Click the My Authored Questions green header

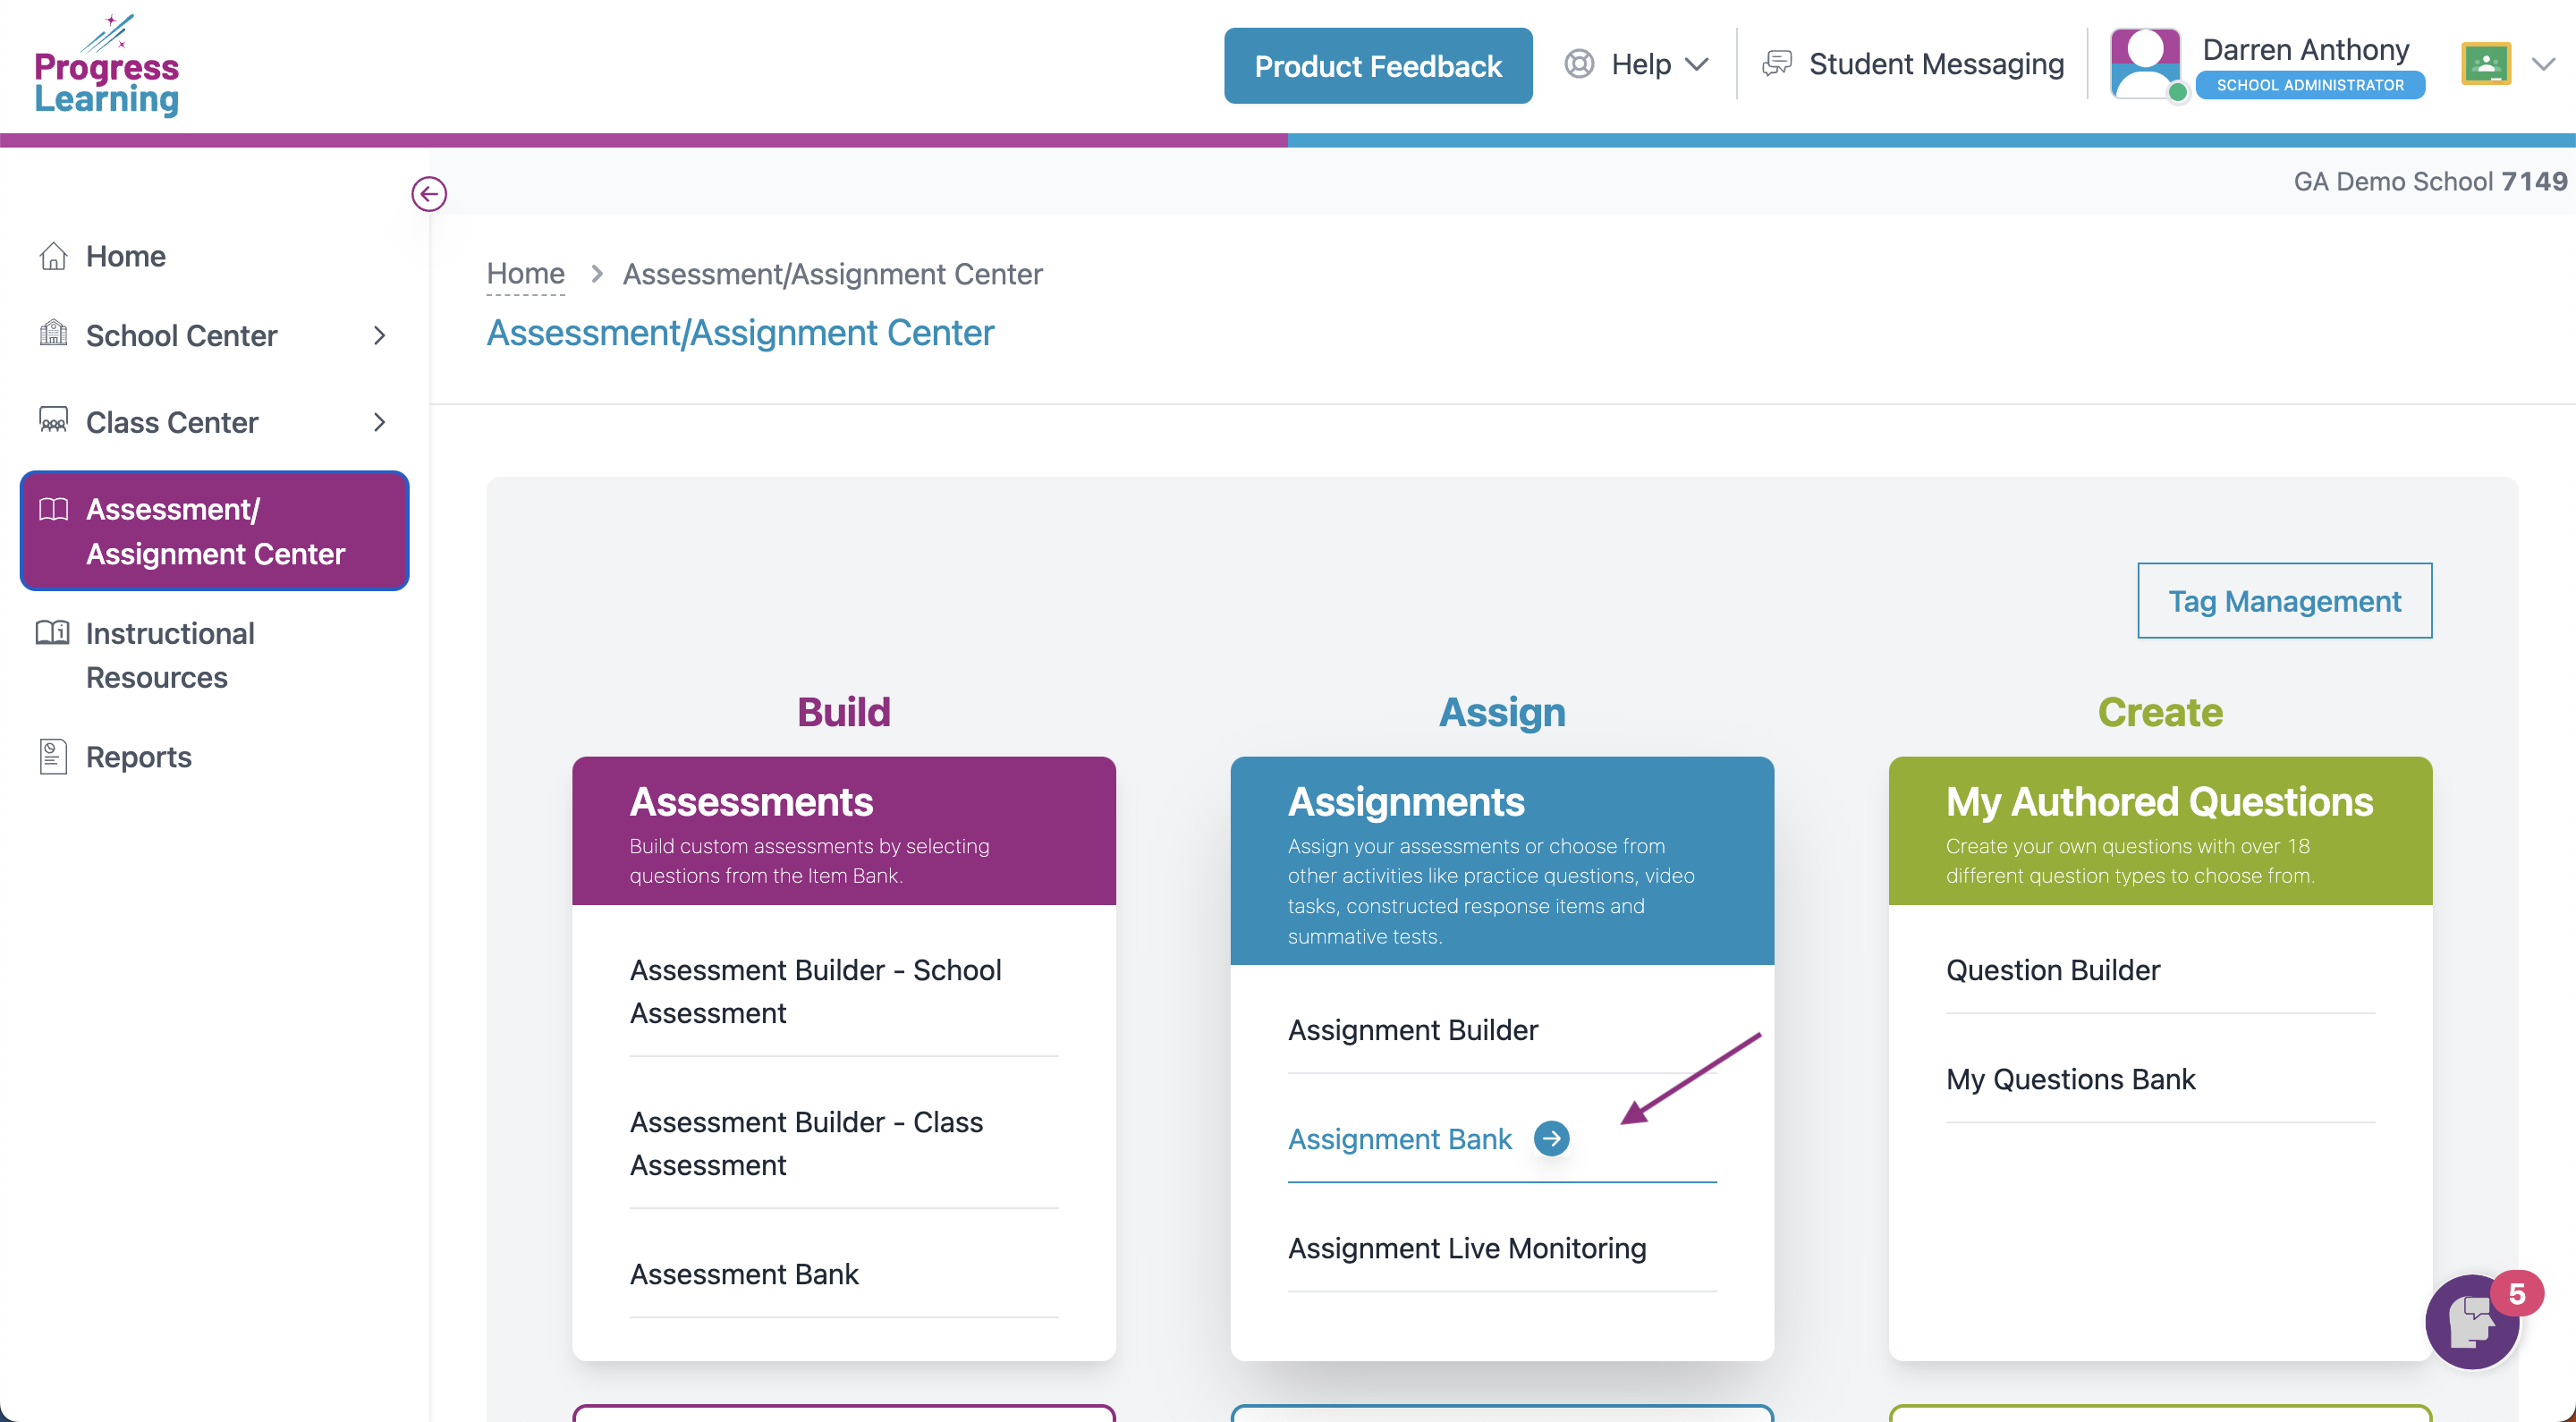(2160, 831)
